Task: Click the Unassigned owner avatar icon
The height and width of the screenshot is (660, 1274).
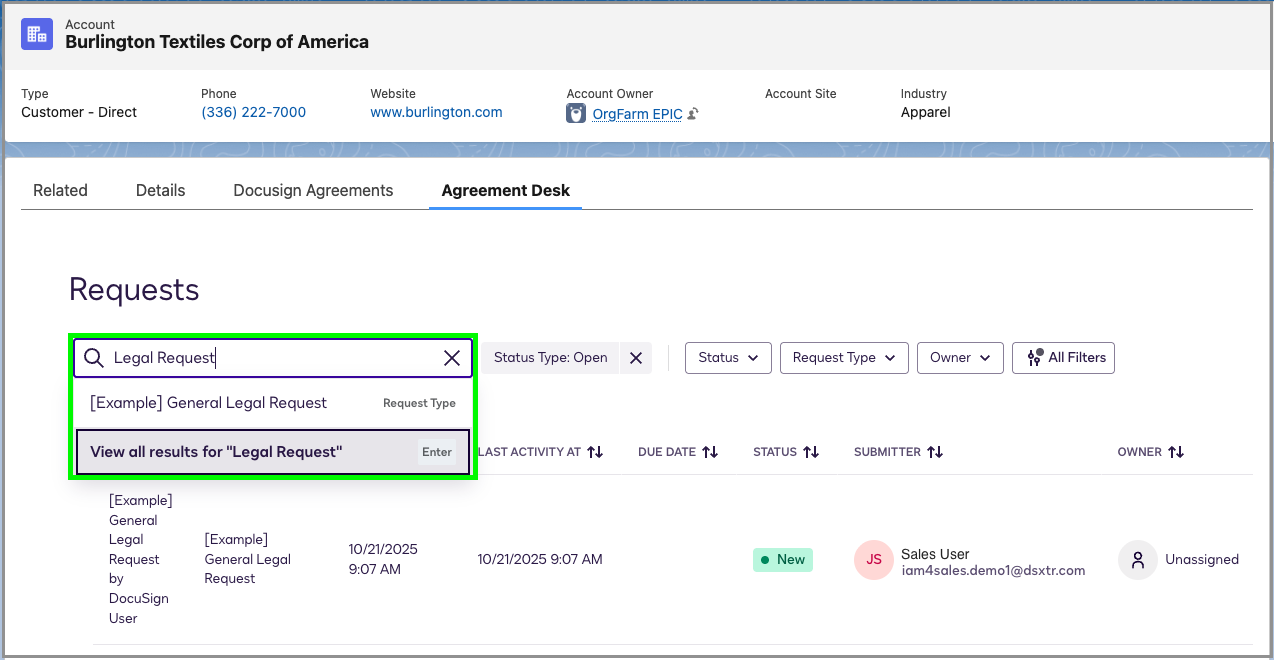Action: (1137, 559)
